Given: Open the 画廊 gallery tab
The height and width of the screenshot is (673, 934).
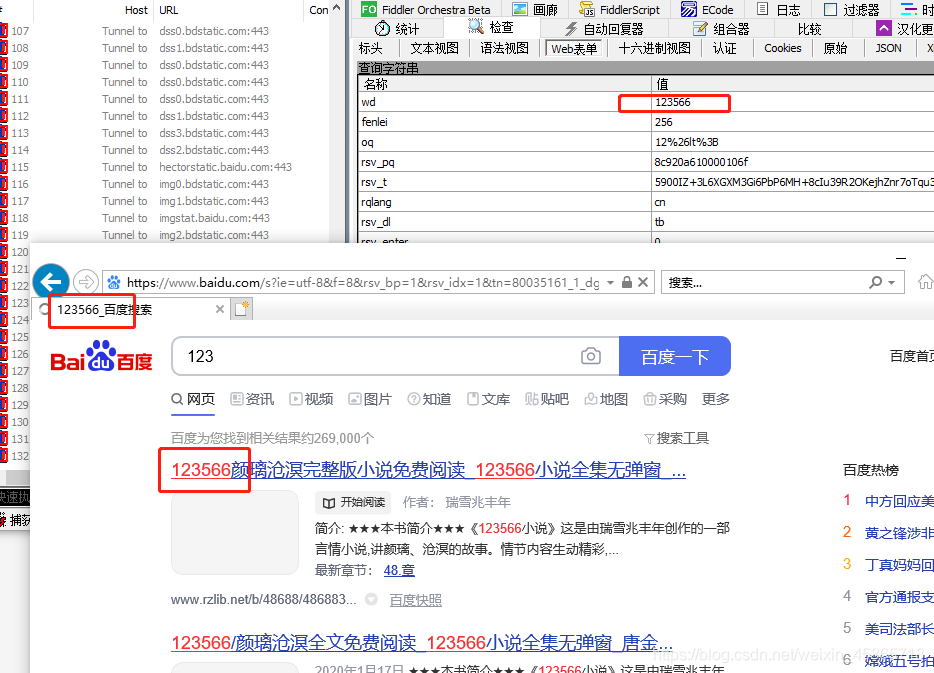Looking at the screenshot, I should point(537,10).
